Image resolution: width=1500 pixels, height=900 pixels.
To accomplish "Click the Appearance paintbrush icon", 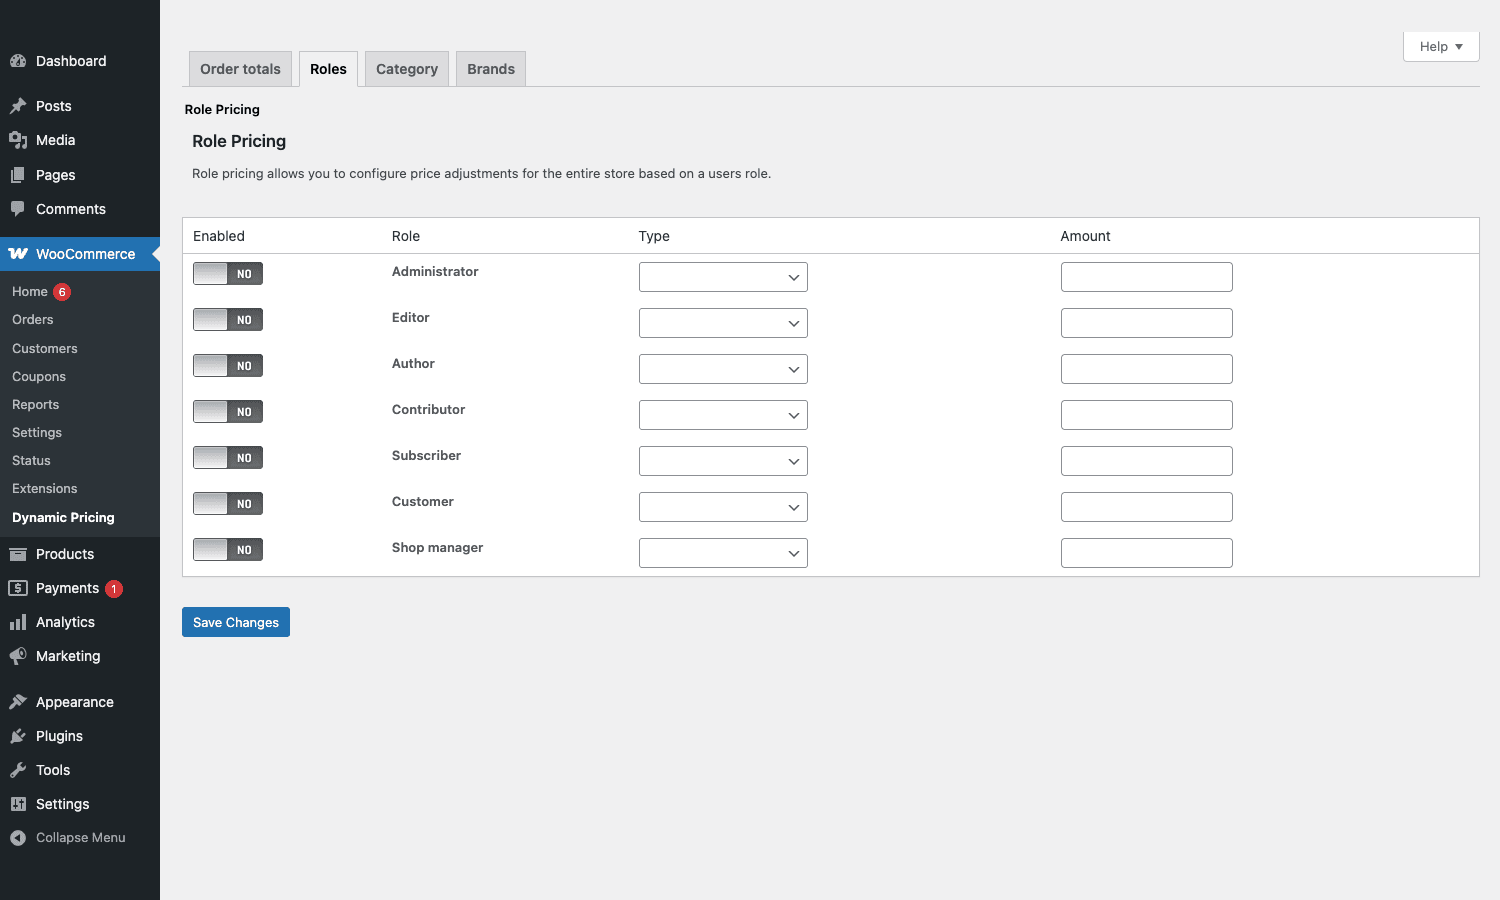I will (18, 702).
